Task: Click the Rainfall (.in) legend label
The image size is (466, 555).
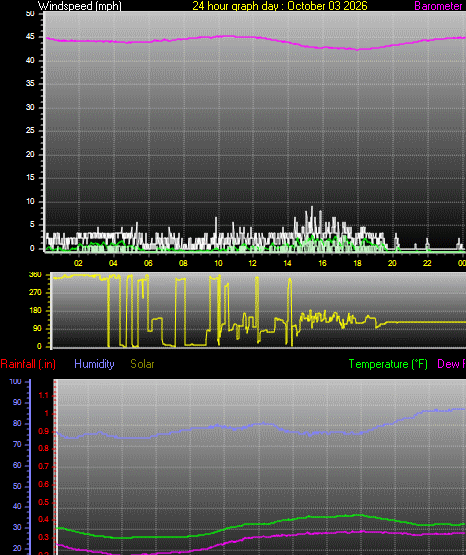Action: pyautogui.click(x=28, y=364)
